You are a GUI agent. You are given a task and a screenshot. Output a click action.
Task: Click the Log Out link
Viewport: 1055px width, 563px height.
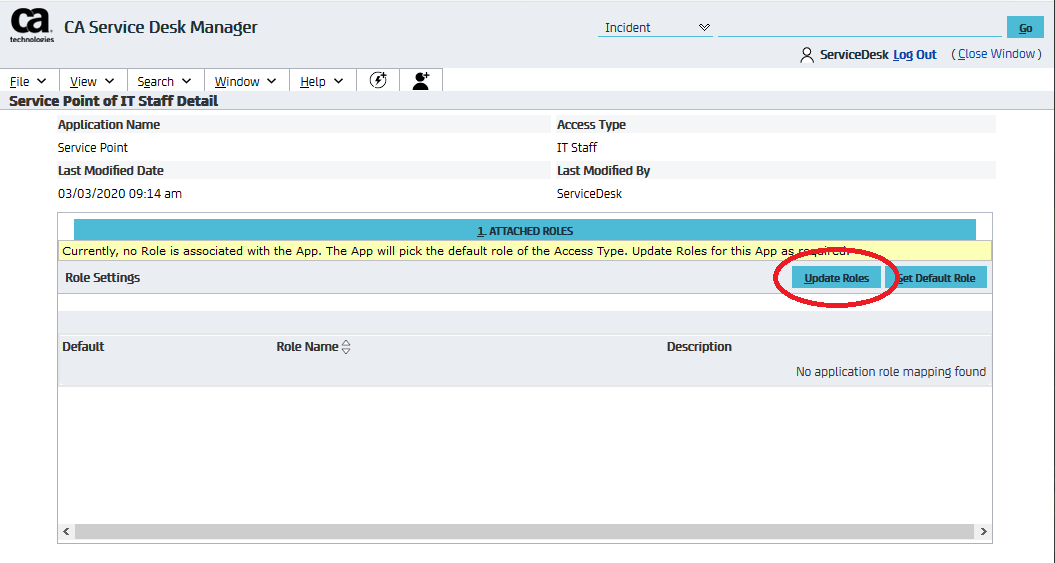point(914,55)
